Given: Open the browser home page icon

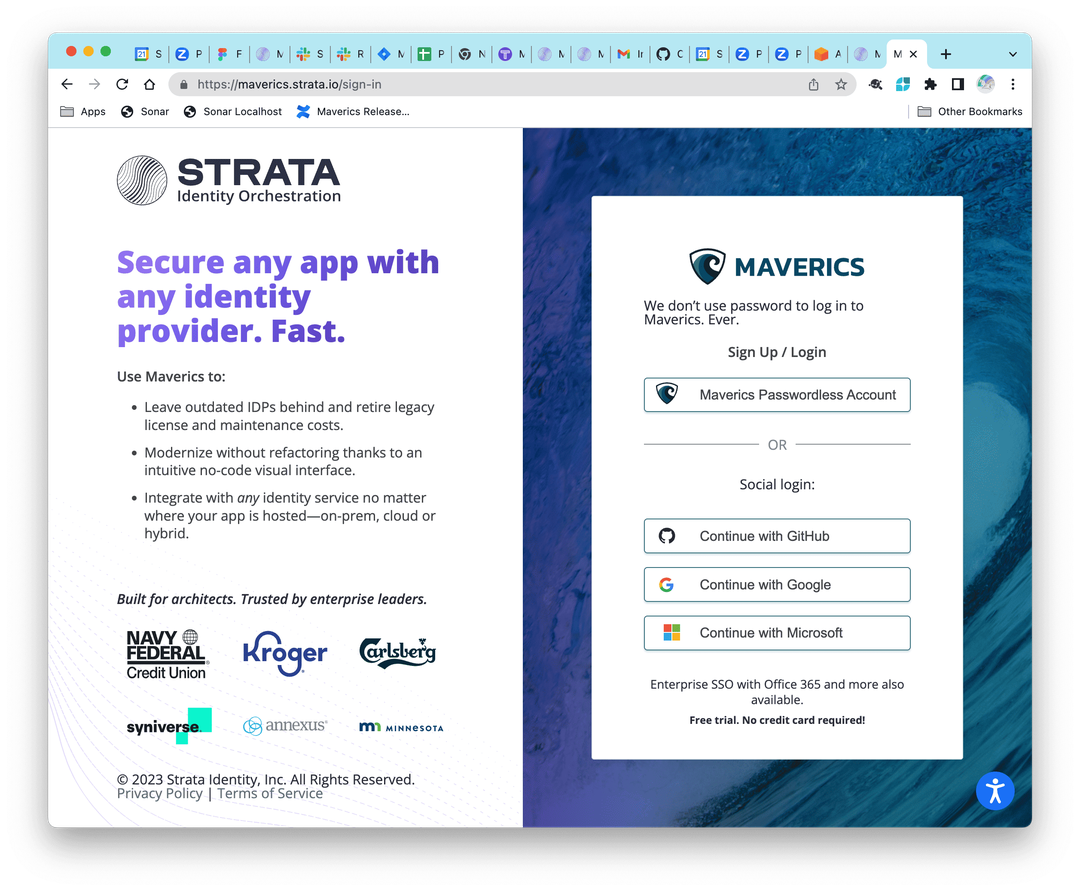Looking at the screenshot, I should (149, 84).
